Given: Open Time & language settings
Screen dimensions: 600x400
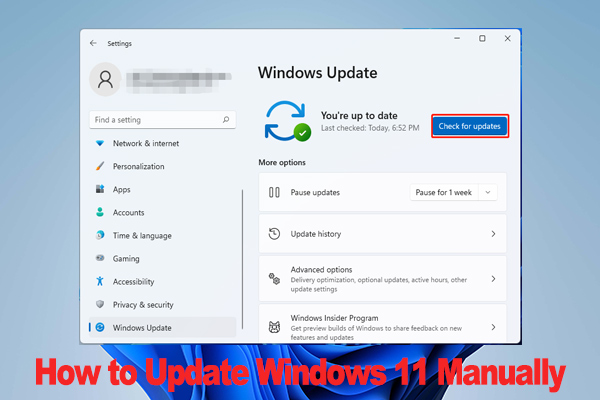Looking at the screenshot, I should click(163, 235).
